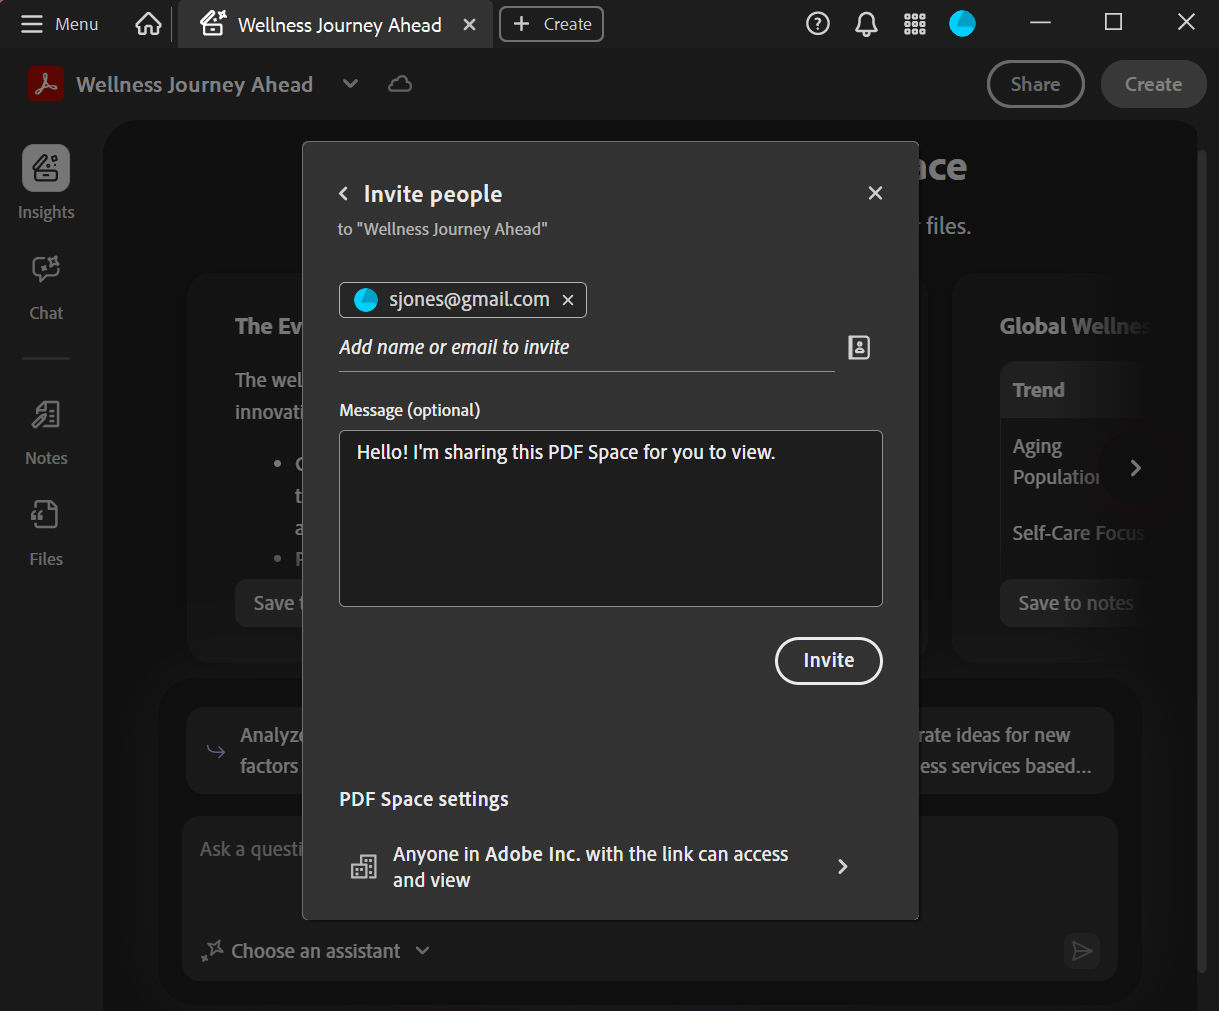The width and height of the screenshot is (1219, 1011).
Task: Select the Analyze factors suggestion arrow icon
Action: 216,750
